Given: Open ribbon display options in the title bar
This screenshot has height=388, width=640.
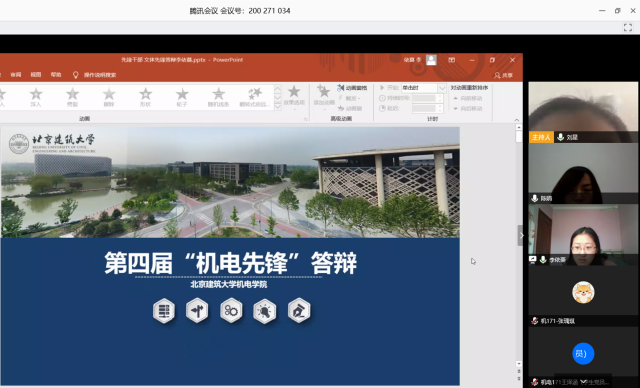Looking at the screenshot, I should click(x=451, y=60).
